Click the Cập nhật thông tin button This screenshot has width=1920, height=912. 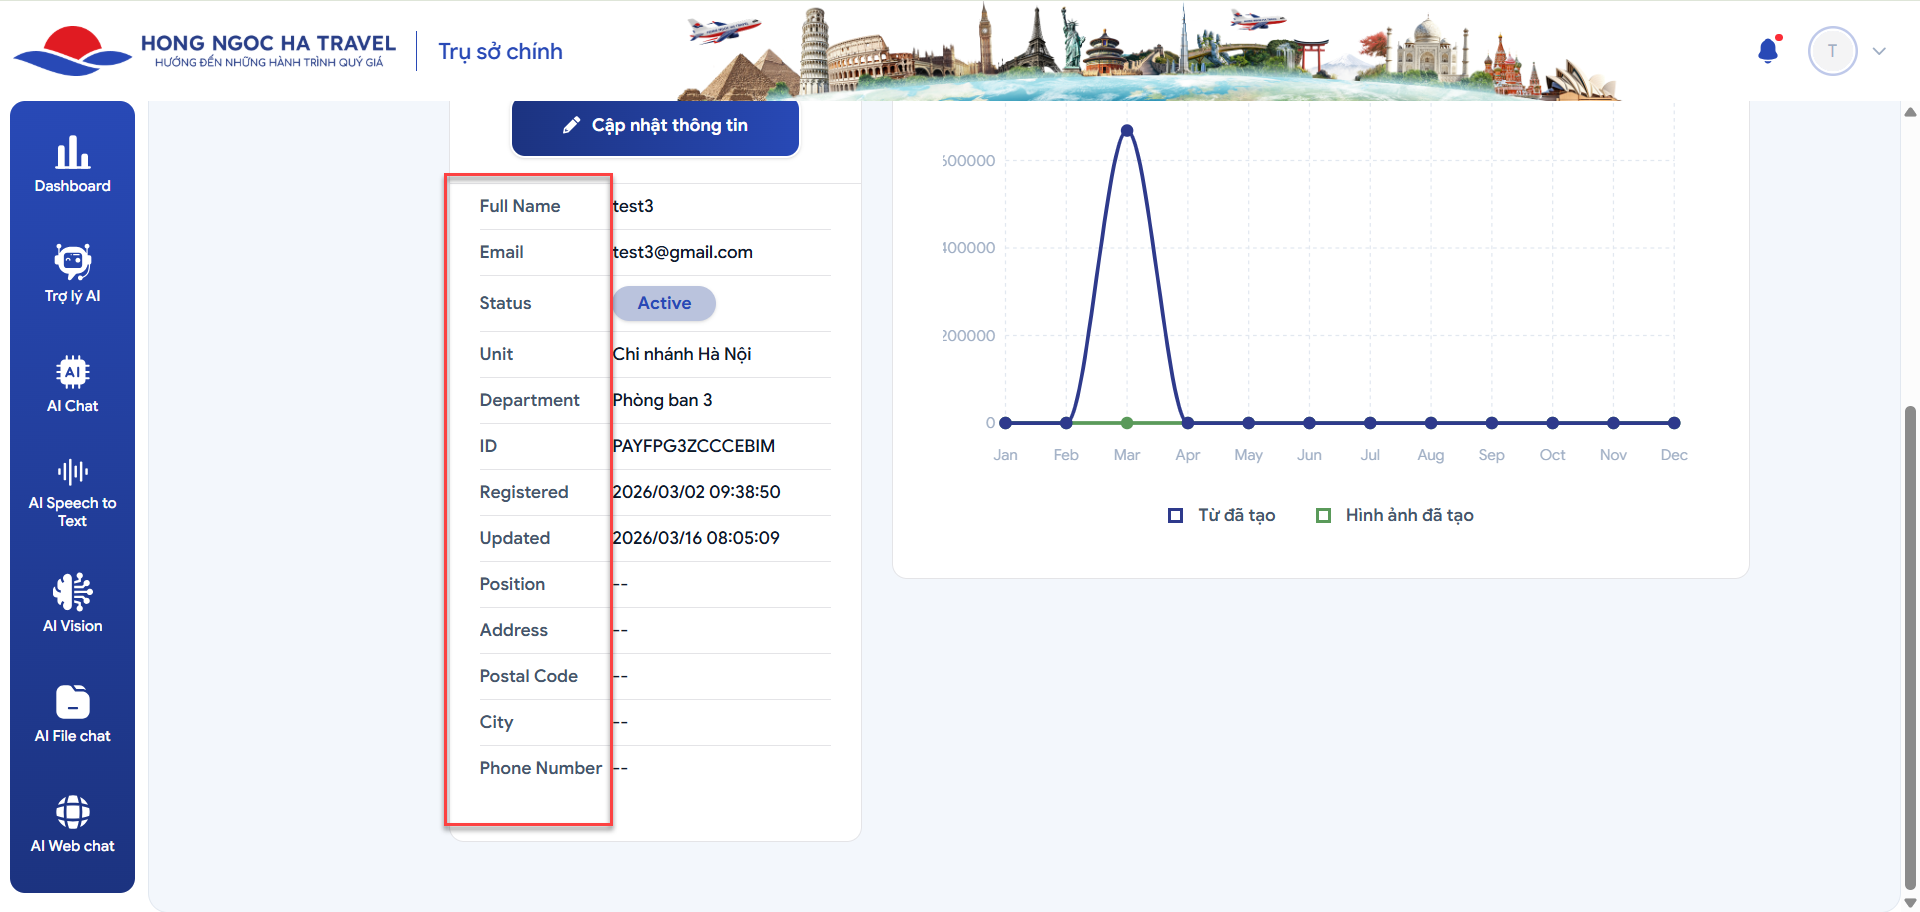coord(655,126)
